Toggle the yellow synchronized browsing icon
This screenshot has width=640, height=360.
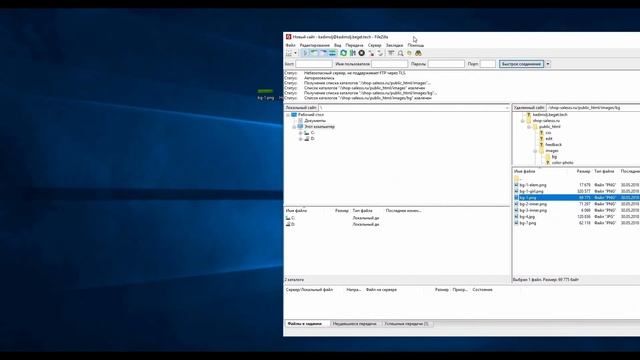pos(409,53)
